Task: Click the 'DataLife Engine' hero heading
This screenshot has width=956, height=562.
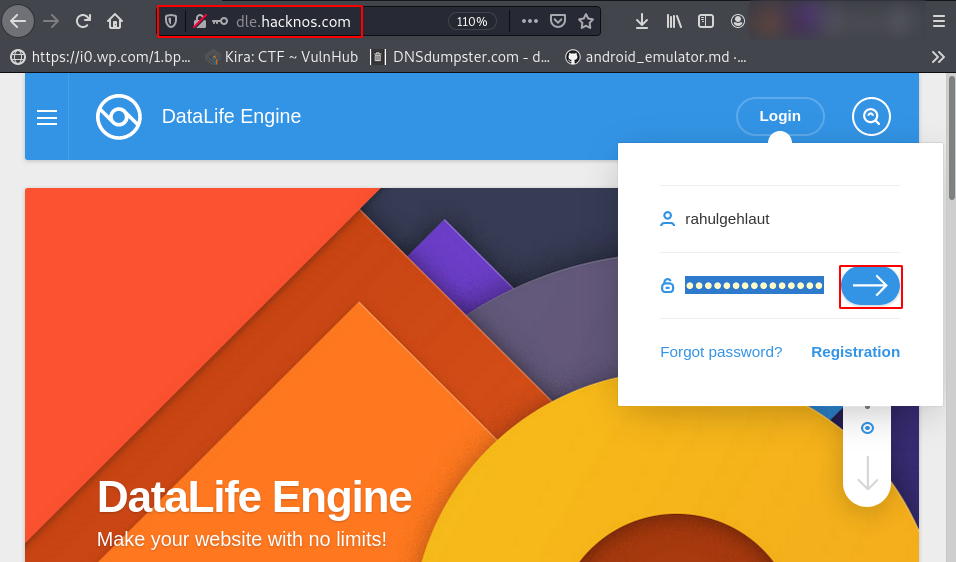Action: [254, 497]
